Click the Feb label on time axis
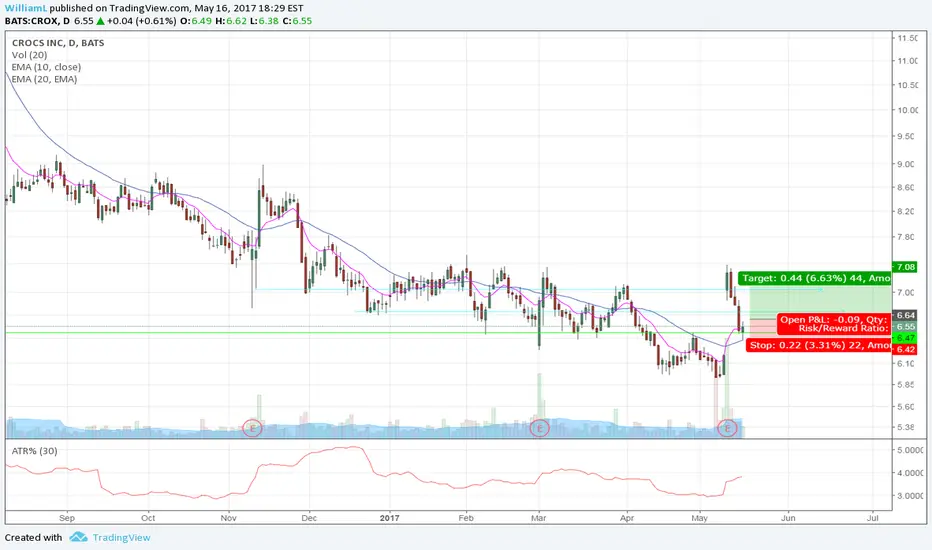The image size is (932, 550). 466,518
